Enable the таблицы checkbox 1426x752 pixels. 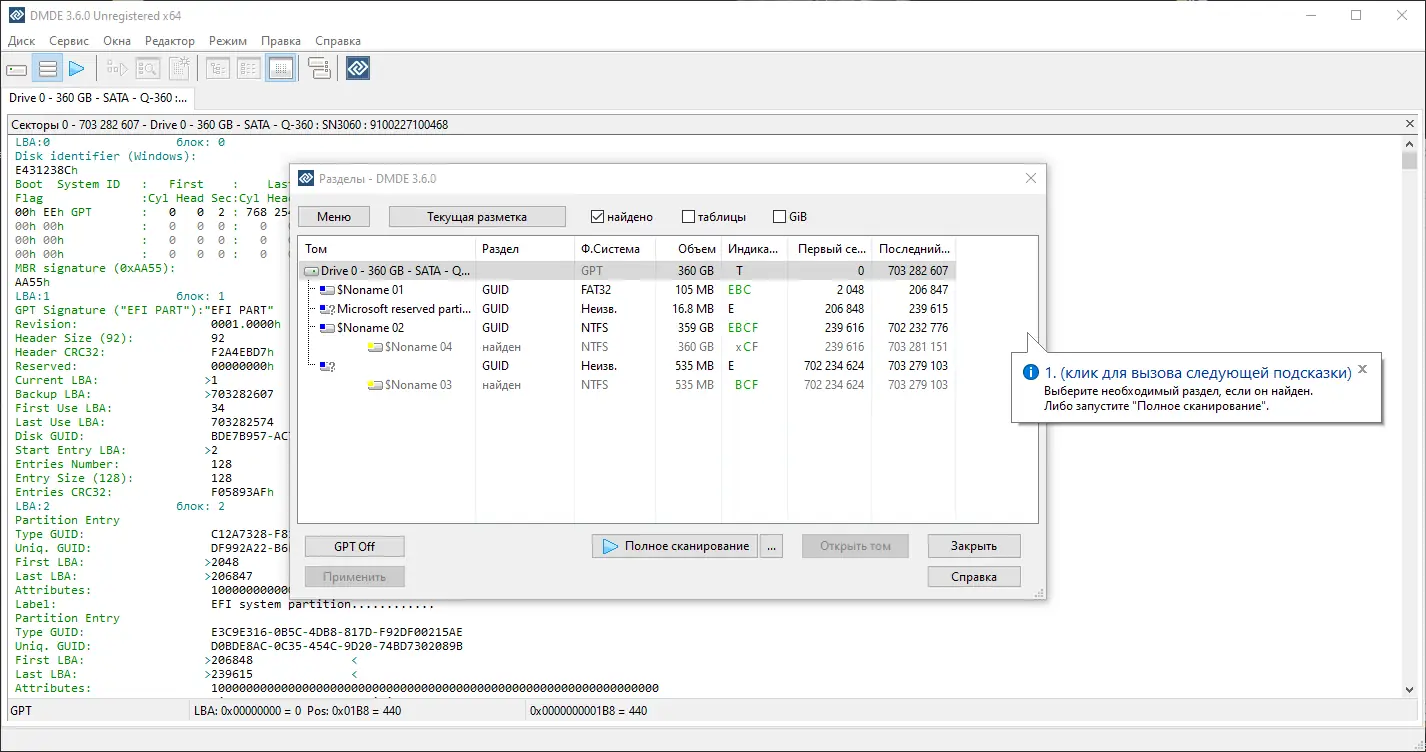(x=688, y=217)
